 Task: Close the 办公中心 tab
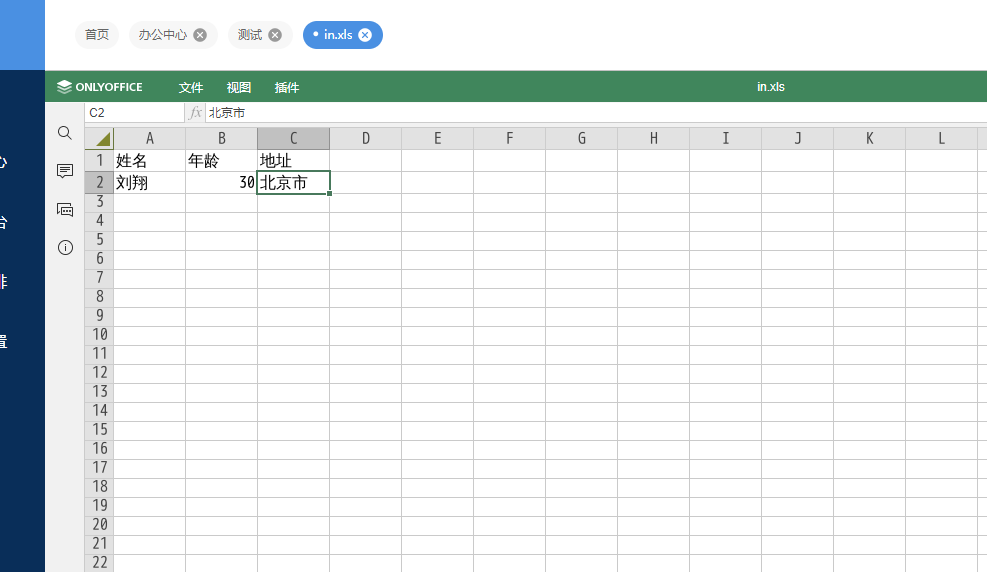tap(200, 35)
